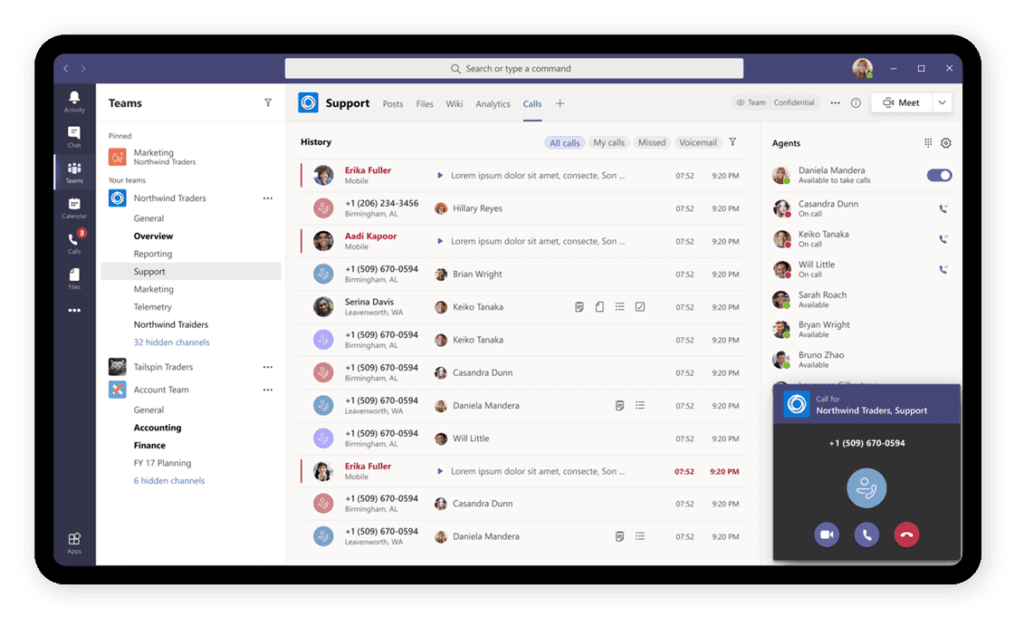Screen dimensions: 1024x627
Task: Start a meeting with Meet button
Action: [x=901, y=103]
